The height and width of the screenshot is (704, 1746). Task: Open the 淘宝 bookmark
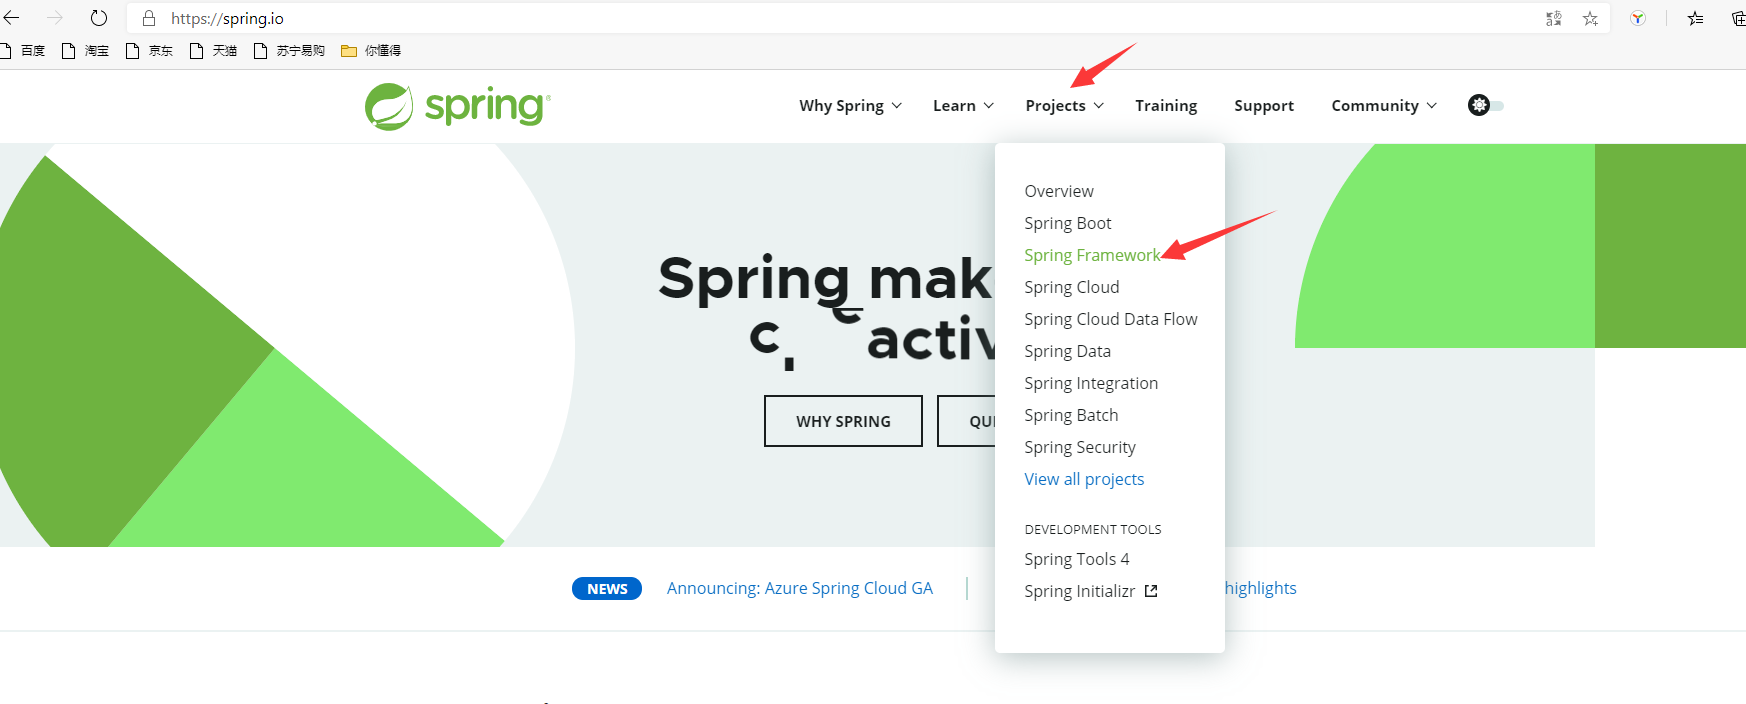[85, 51]
